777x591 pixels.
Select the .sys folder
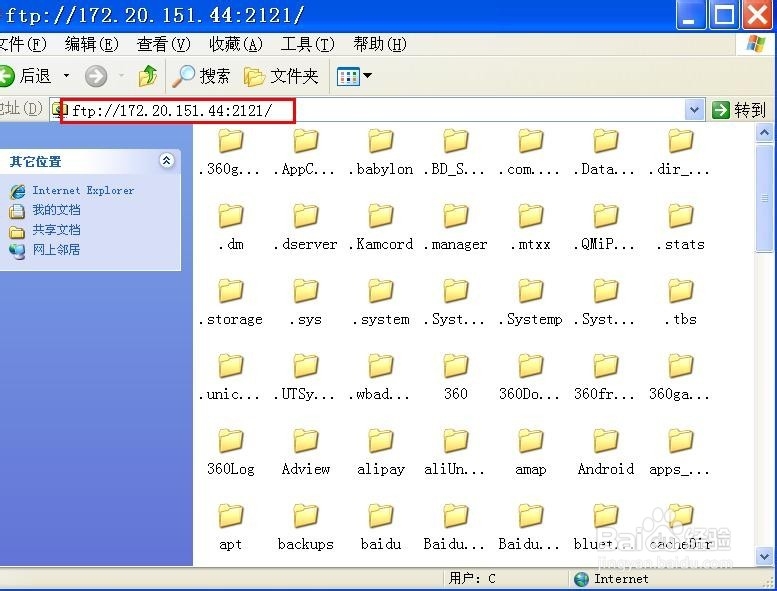click(305, 302)
